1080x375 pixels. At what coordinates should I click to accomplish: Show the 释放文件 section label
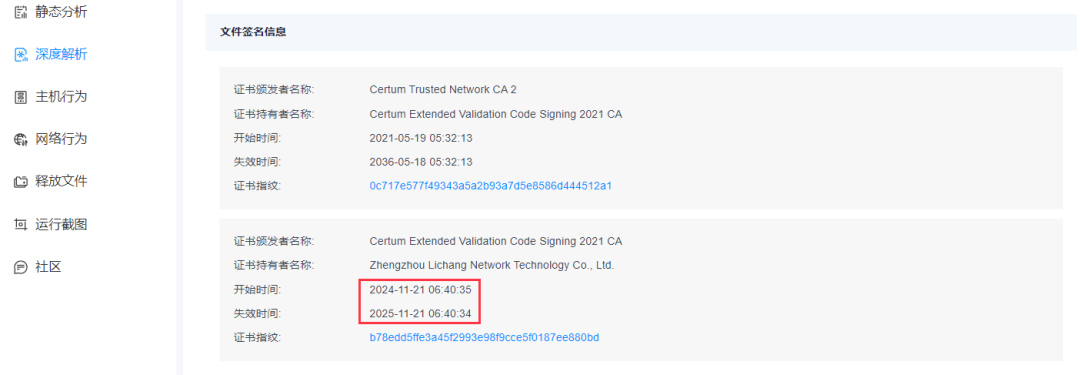tap(61, 181)
